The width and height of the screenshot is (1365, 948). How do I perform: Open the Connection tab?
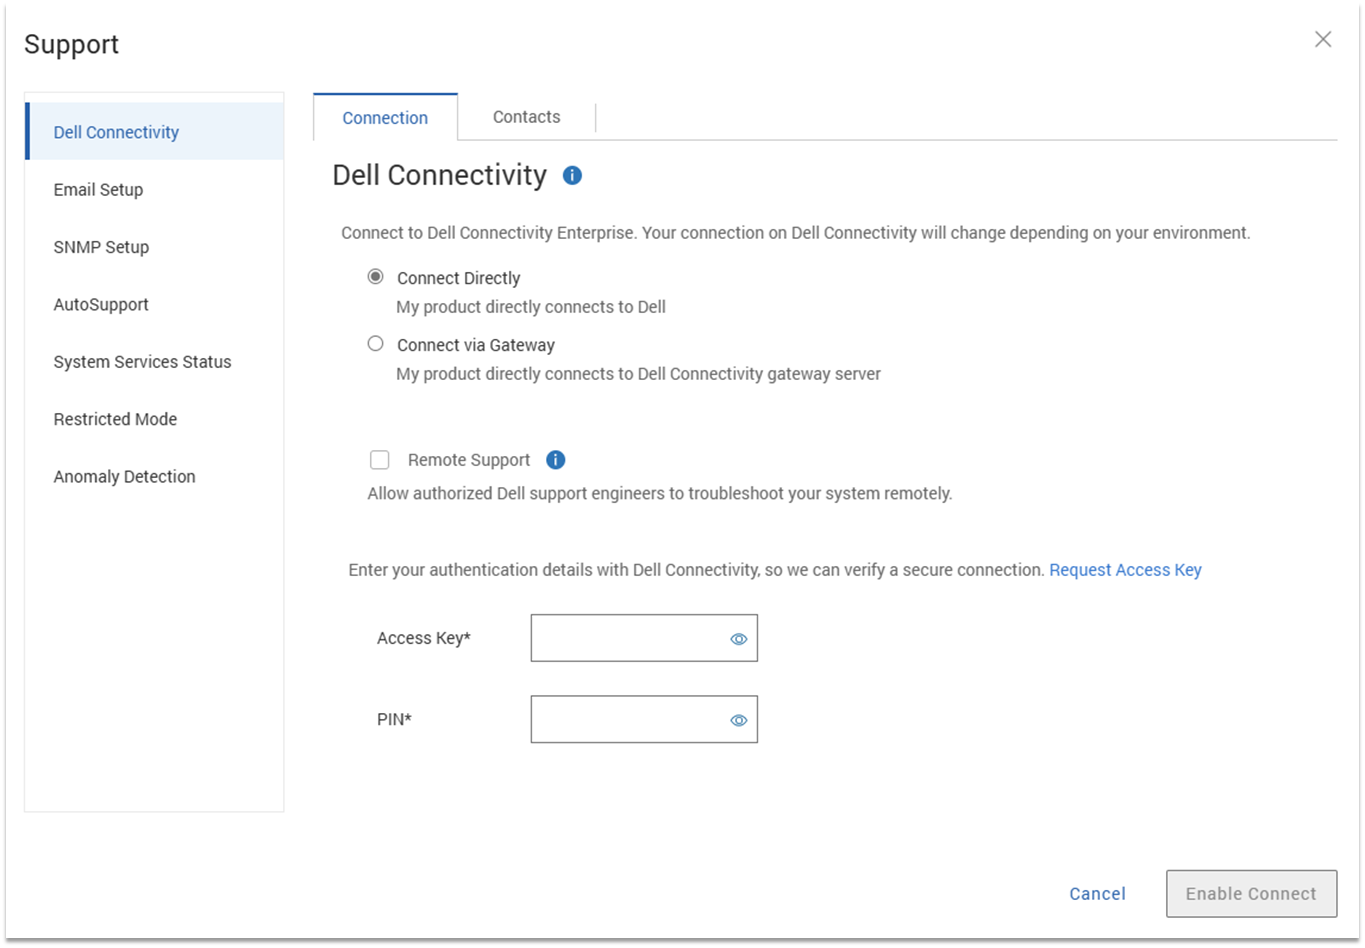385,118
